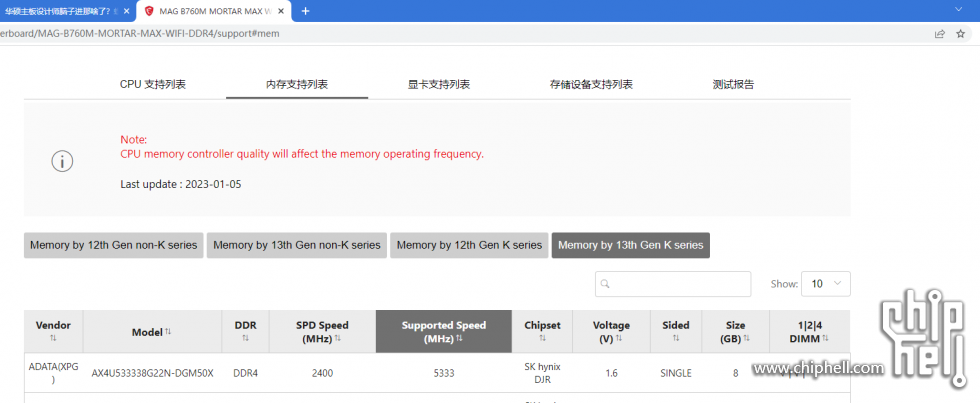Open the Show 10 rows dropdown
The image size is (980, 403).
click(x=826, y=284)
